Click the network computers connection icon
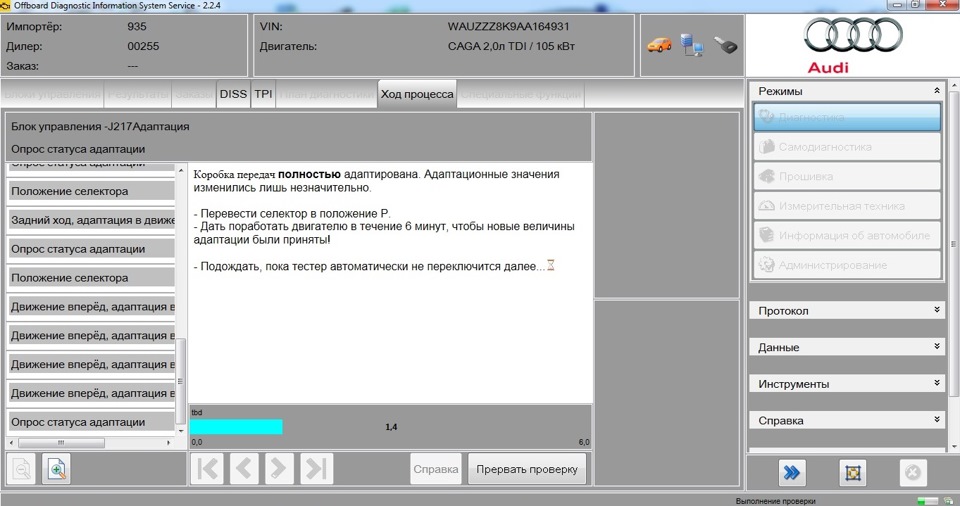 [692, 45]
